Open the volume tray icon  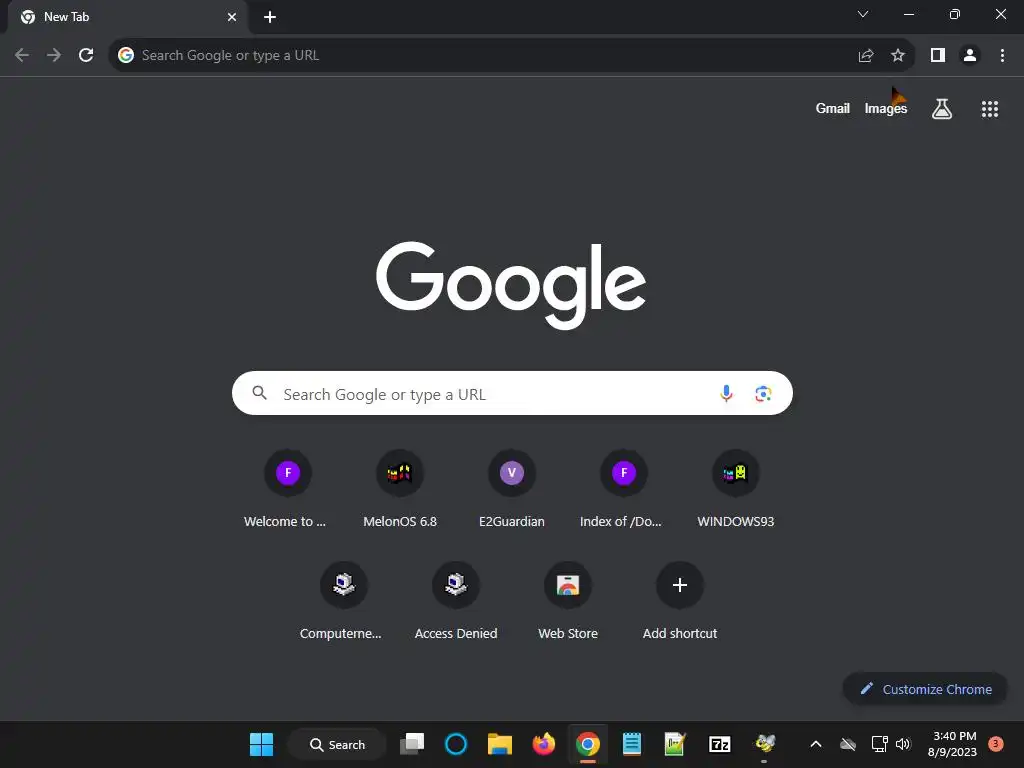[903, 744]
